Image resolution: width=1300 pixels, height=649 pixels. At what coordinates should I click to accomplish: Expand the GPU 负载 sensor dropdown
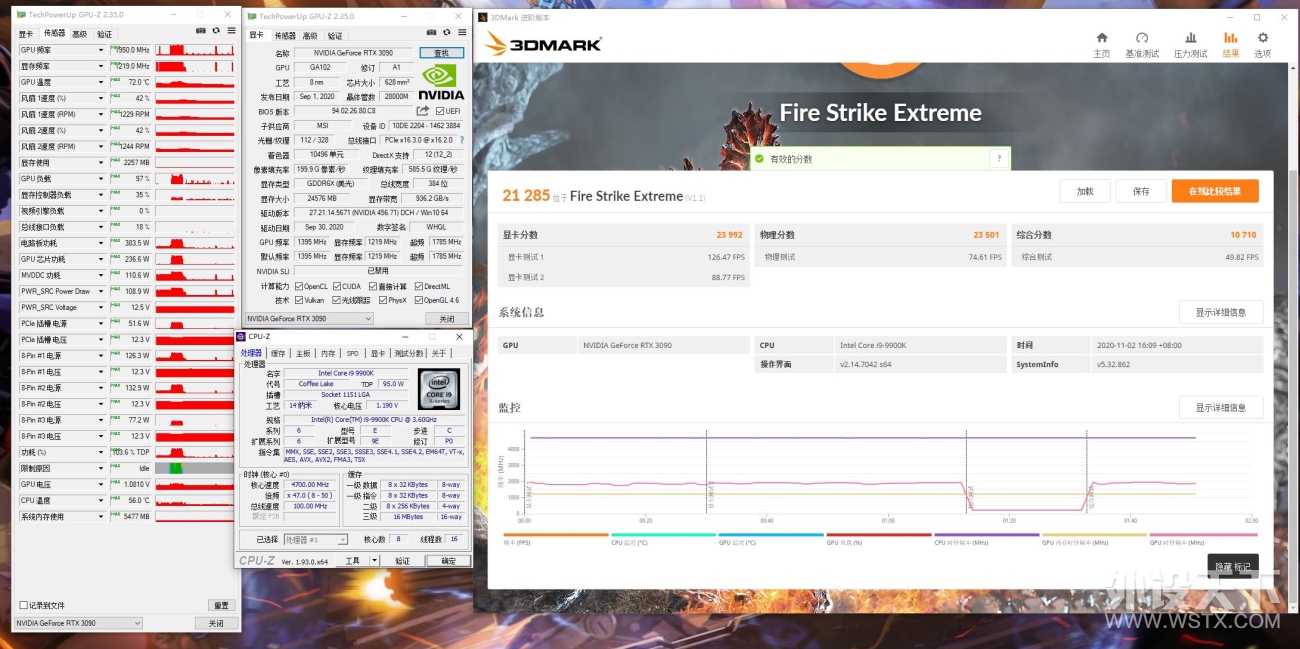[x=100, y=178]
